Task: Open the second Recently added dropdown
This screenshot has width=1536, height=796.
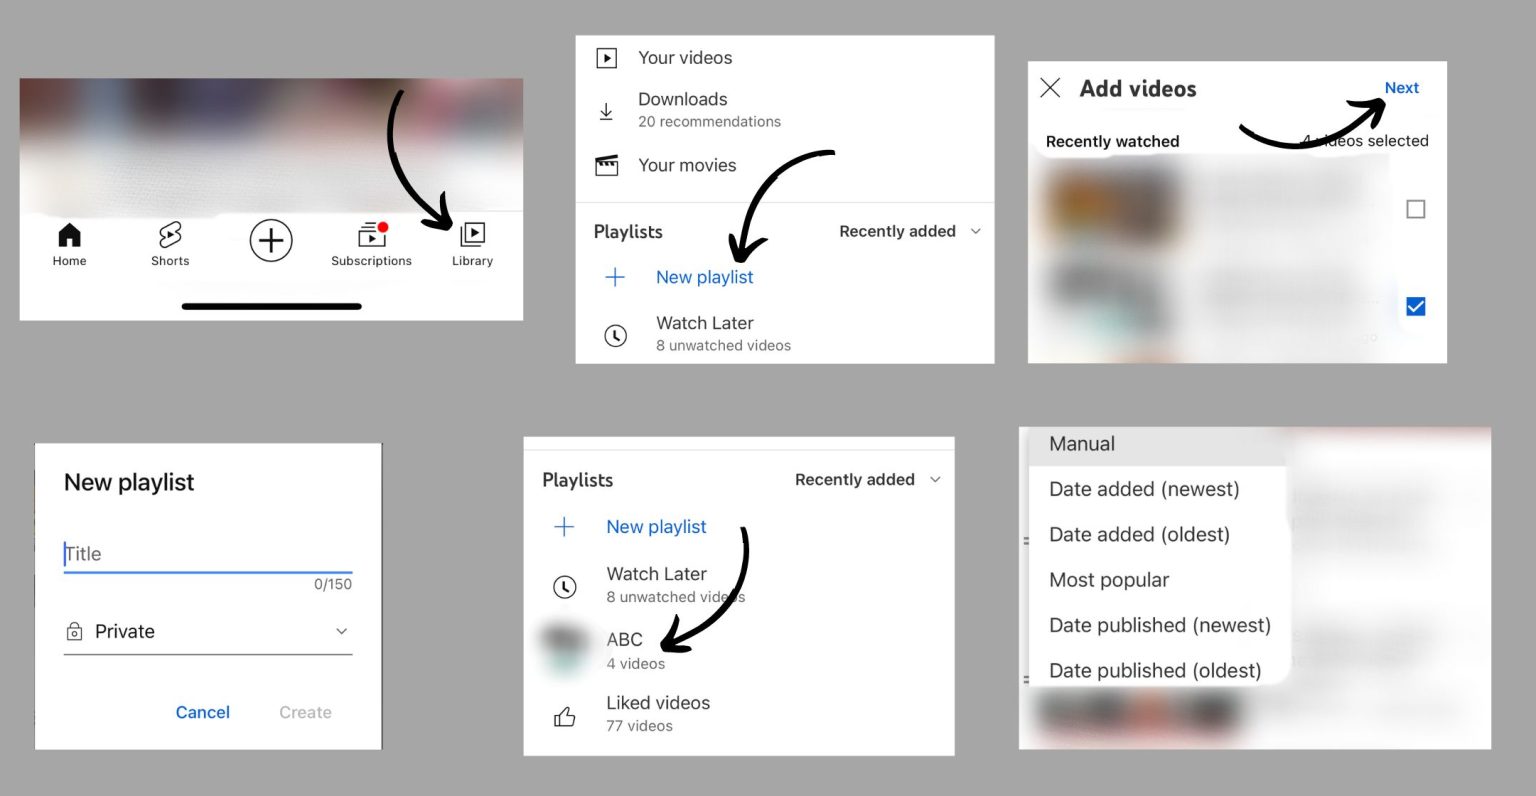Action: click(866, 479)
